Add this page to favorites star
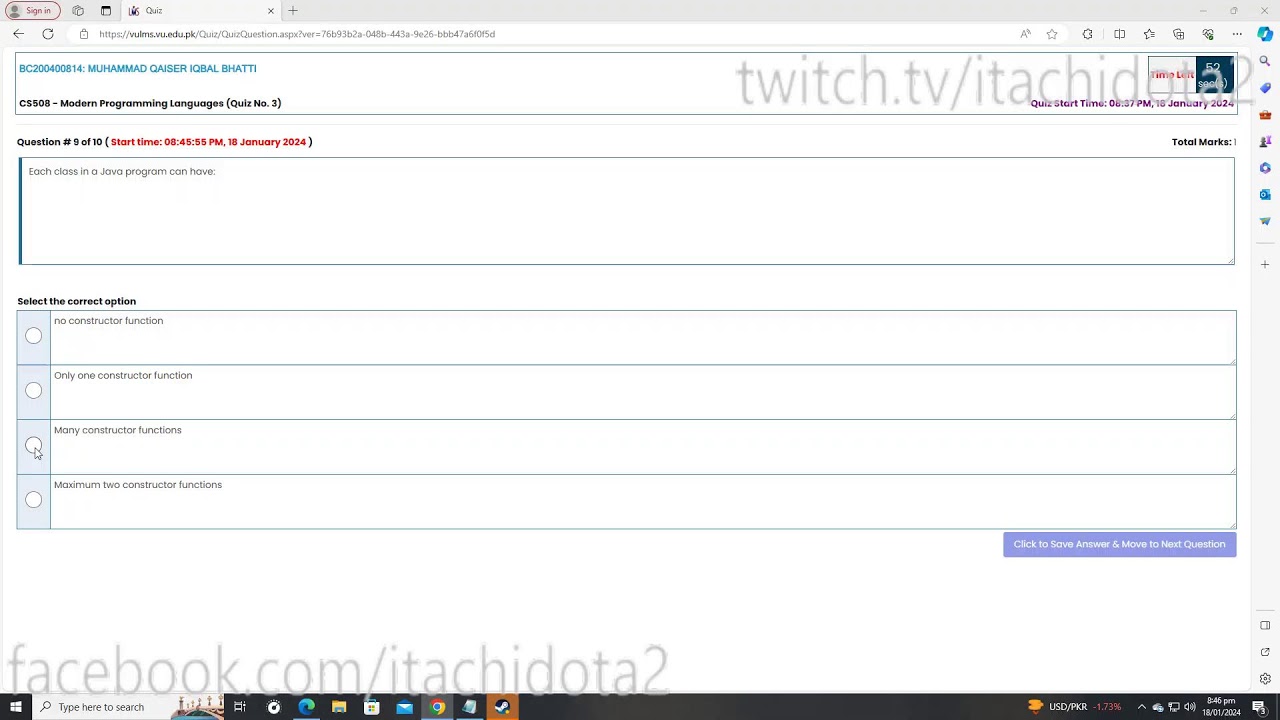 [1052, 34]
